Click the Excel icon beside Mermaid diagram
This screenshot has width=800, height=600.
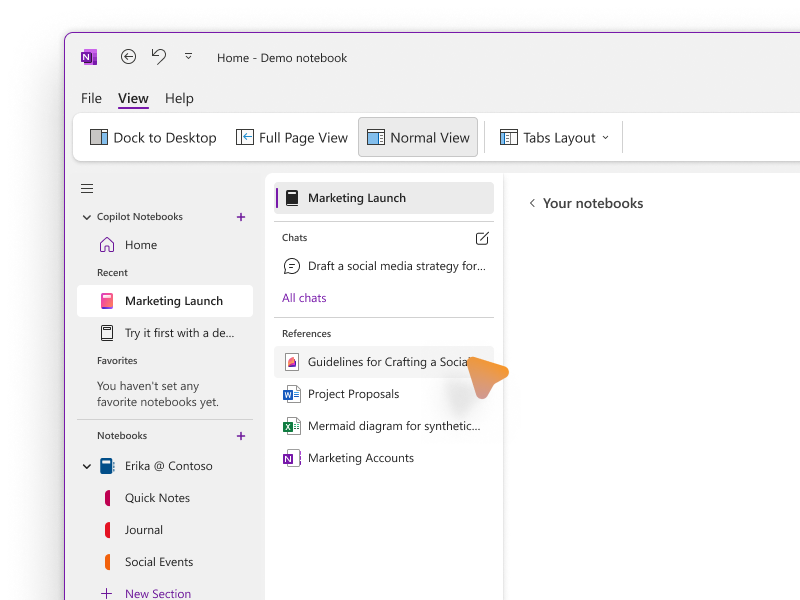(x=291, y=426)
